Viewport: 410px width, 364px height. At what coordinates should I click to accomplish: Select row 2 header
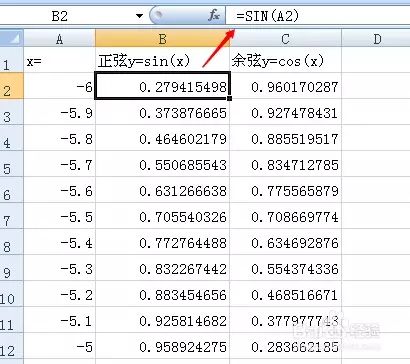[11, 86]
